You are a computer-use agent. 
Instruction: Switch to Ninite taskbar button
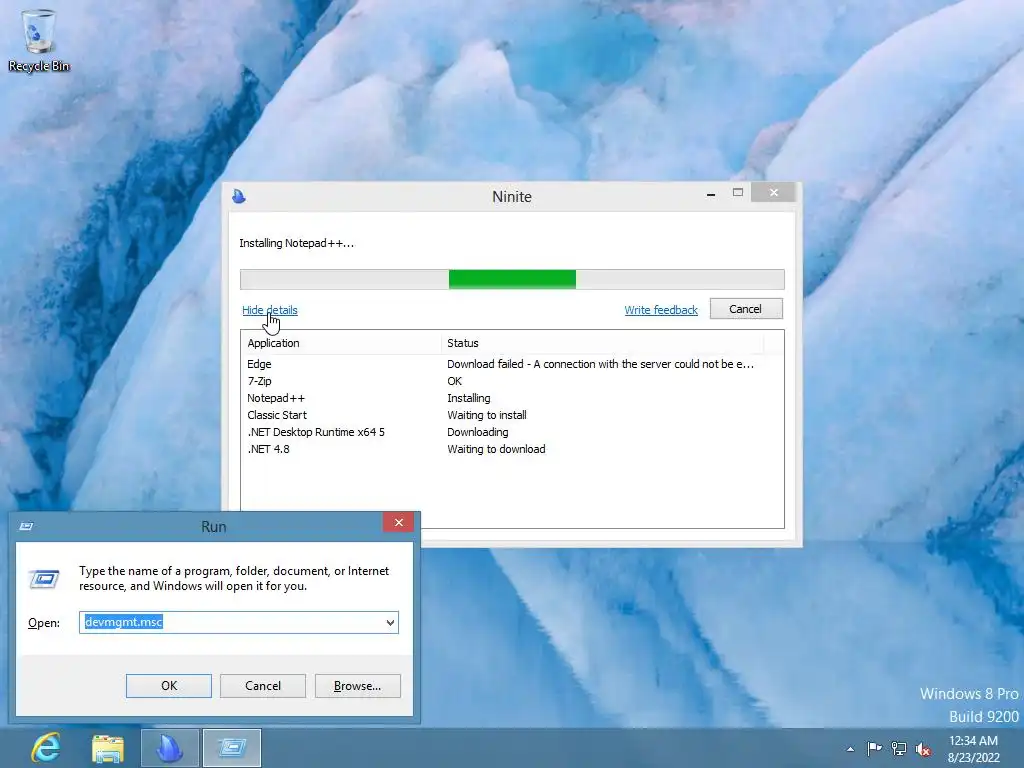pos(170,748)
